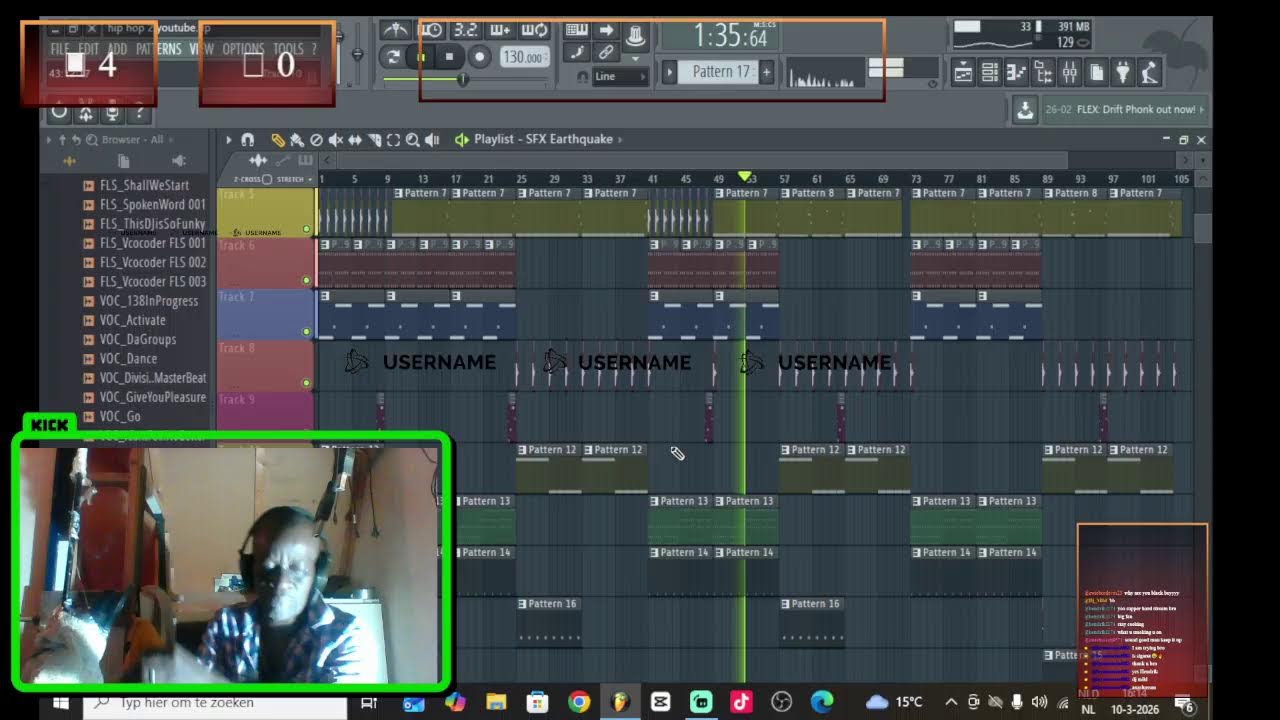1280x720 pixels.
Task: Select VOC_Activate in the browser
Action: (x=132, y=320)
